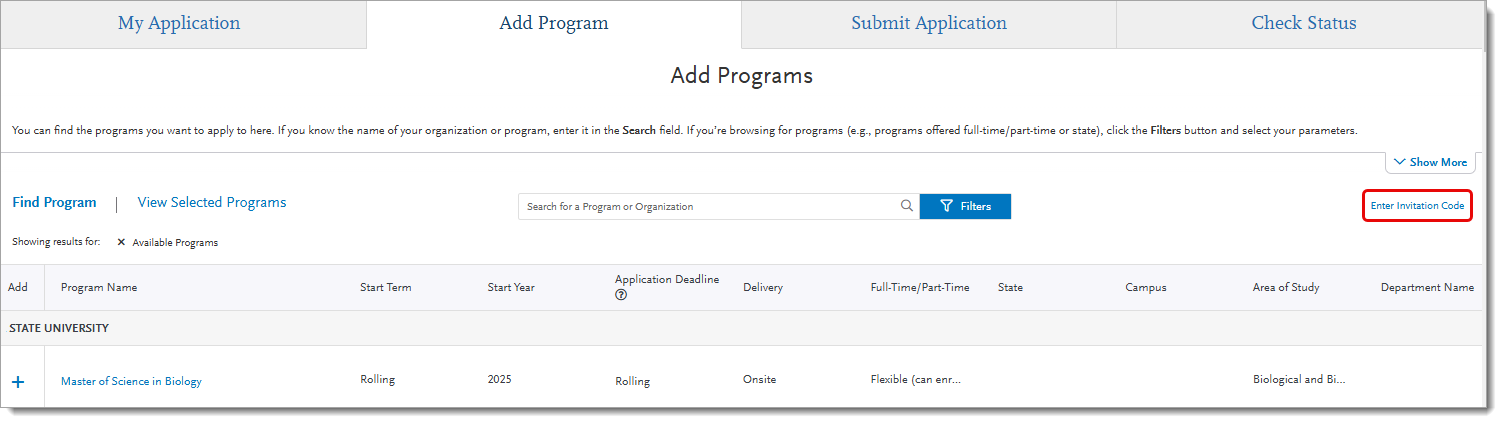Add Master of Science in Biology with plus
This screenshot has height=423, width=1502.
tap(18, 382)
